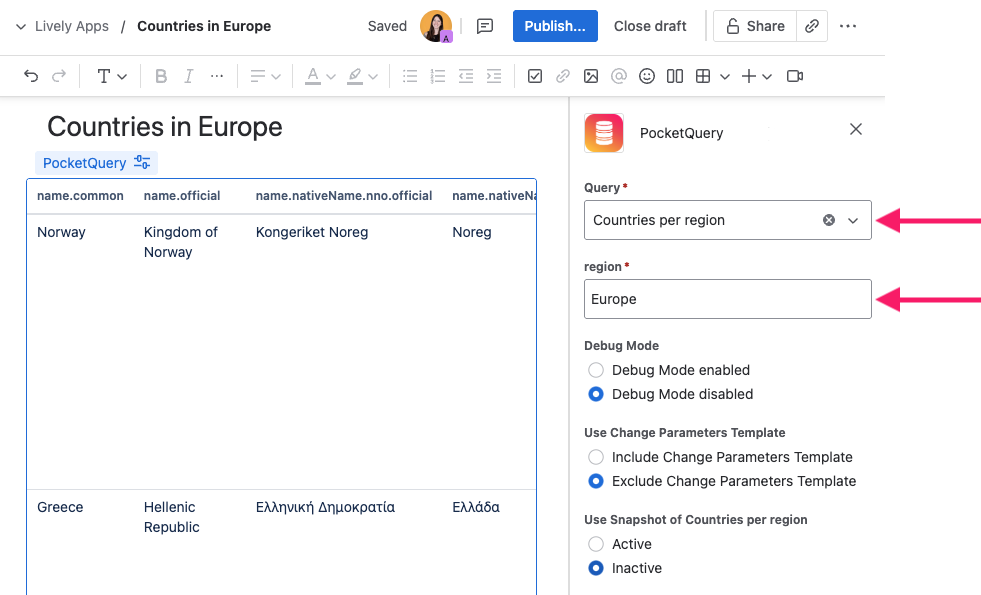Publish the current draft

click(555, 26)
